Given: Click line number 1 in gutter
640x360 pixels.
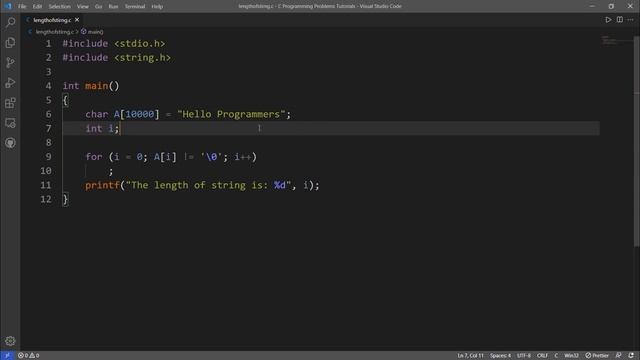Looking at the screenshot, I should 48,43.
